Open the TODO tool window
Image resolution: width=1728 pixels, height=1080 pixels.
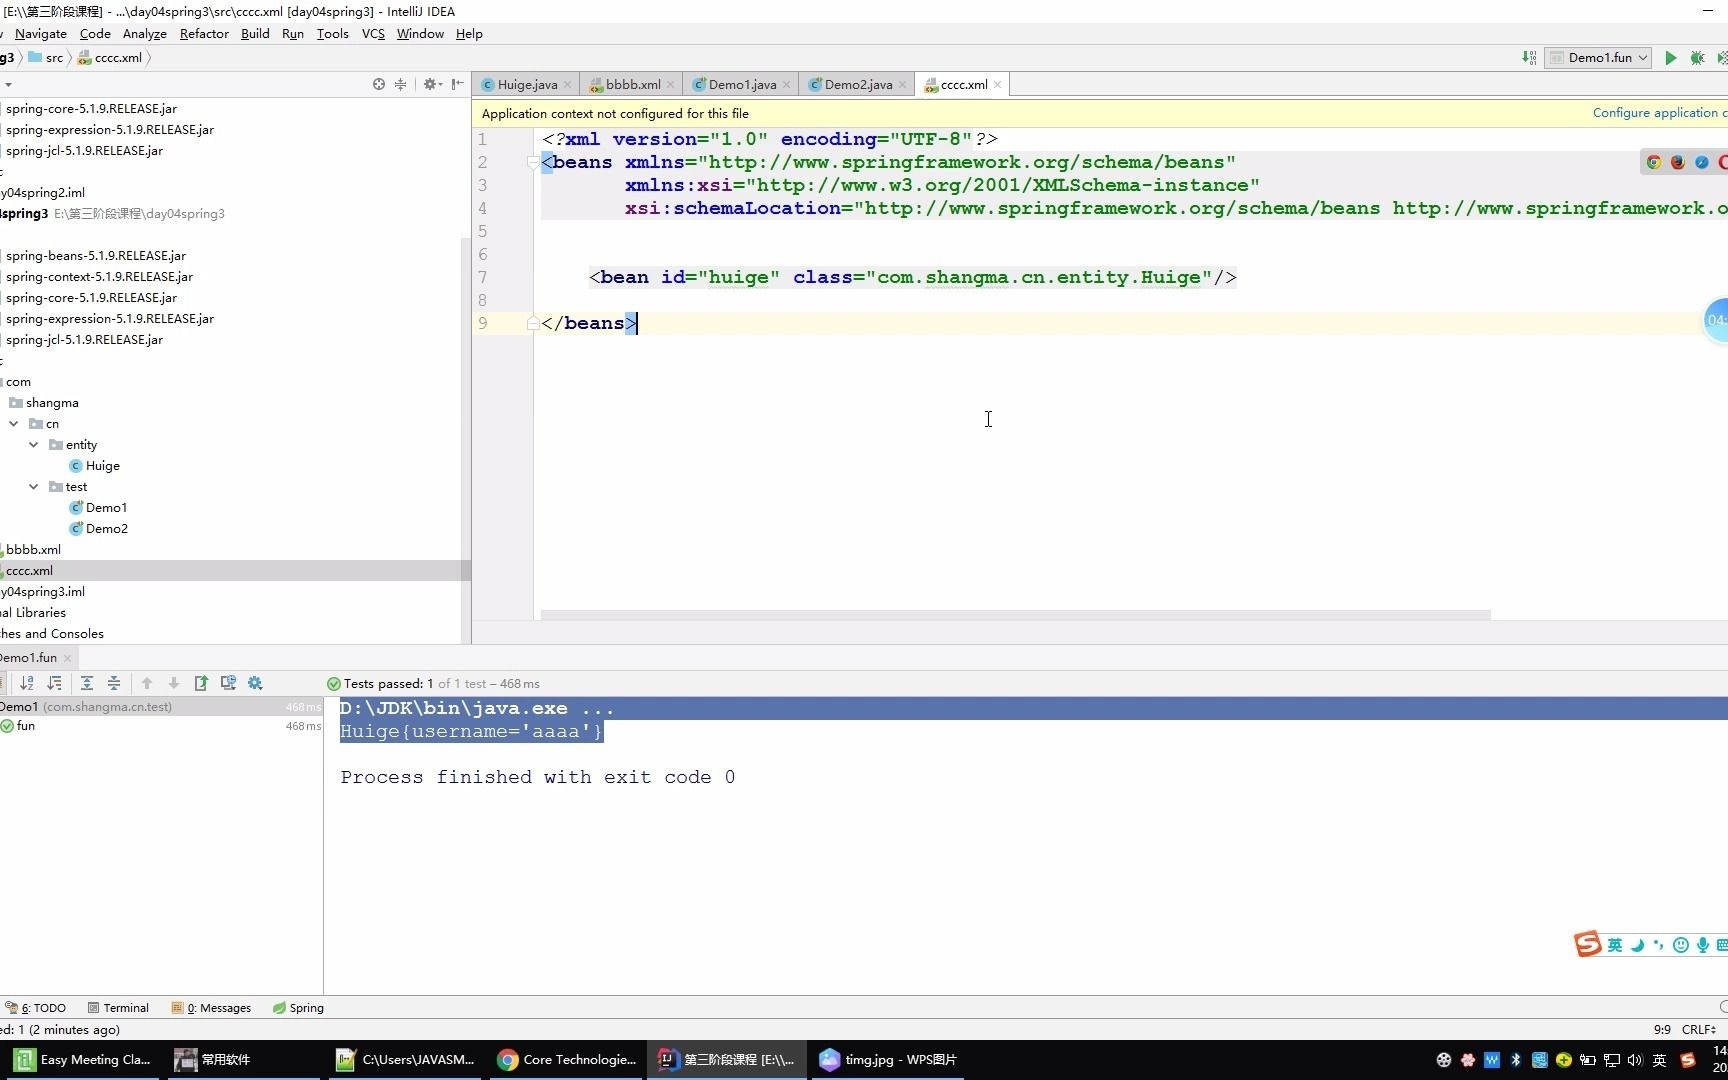(x=36, y=1008)
